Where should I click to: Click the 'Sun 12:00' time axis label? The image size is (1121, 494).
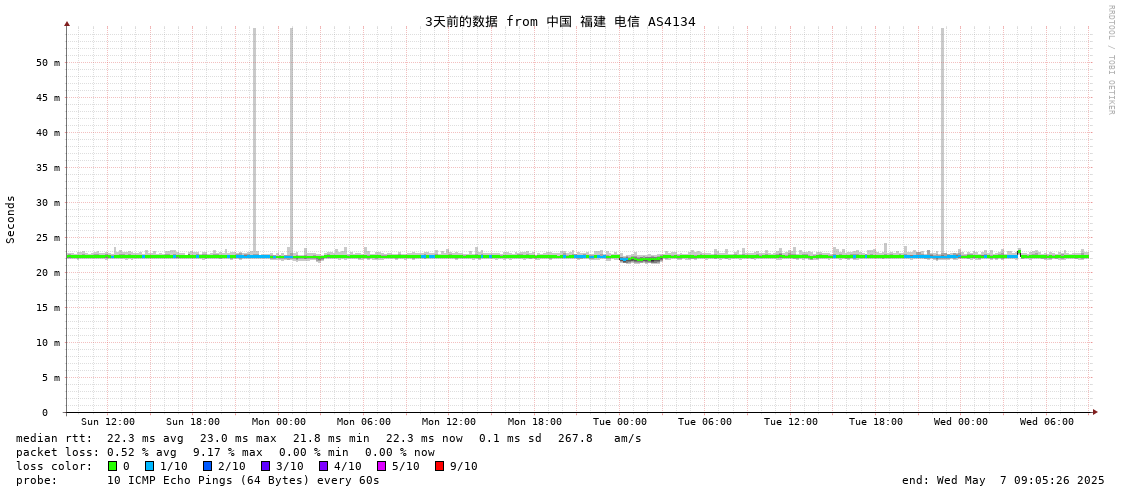point(107,422)
